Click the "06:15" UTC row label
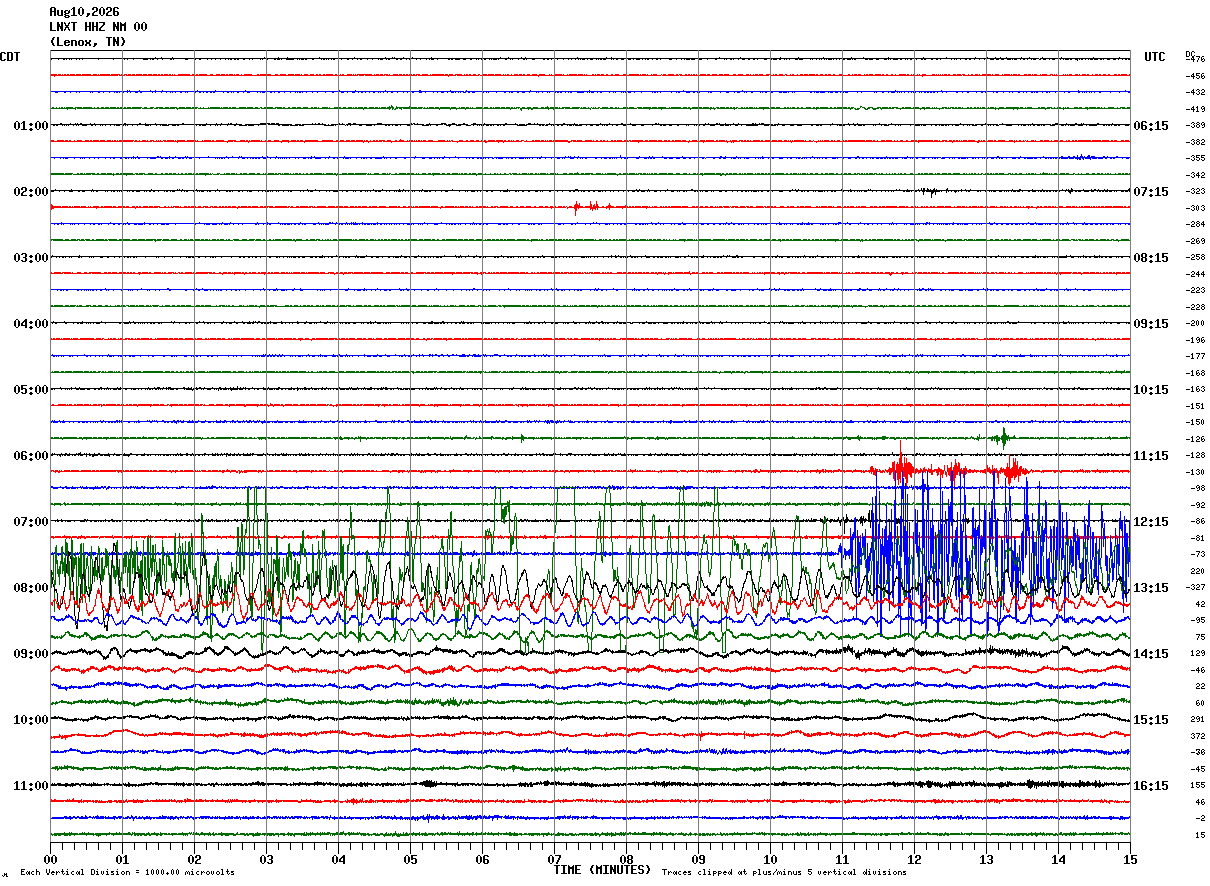The image size is (1210, 886). (1150, 126)
